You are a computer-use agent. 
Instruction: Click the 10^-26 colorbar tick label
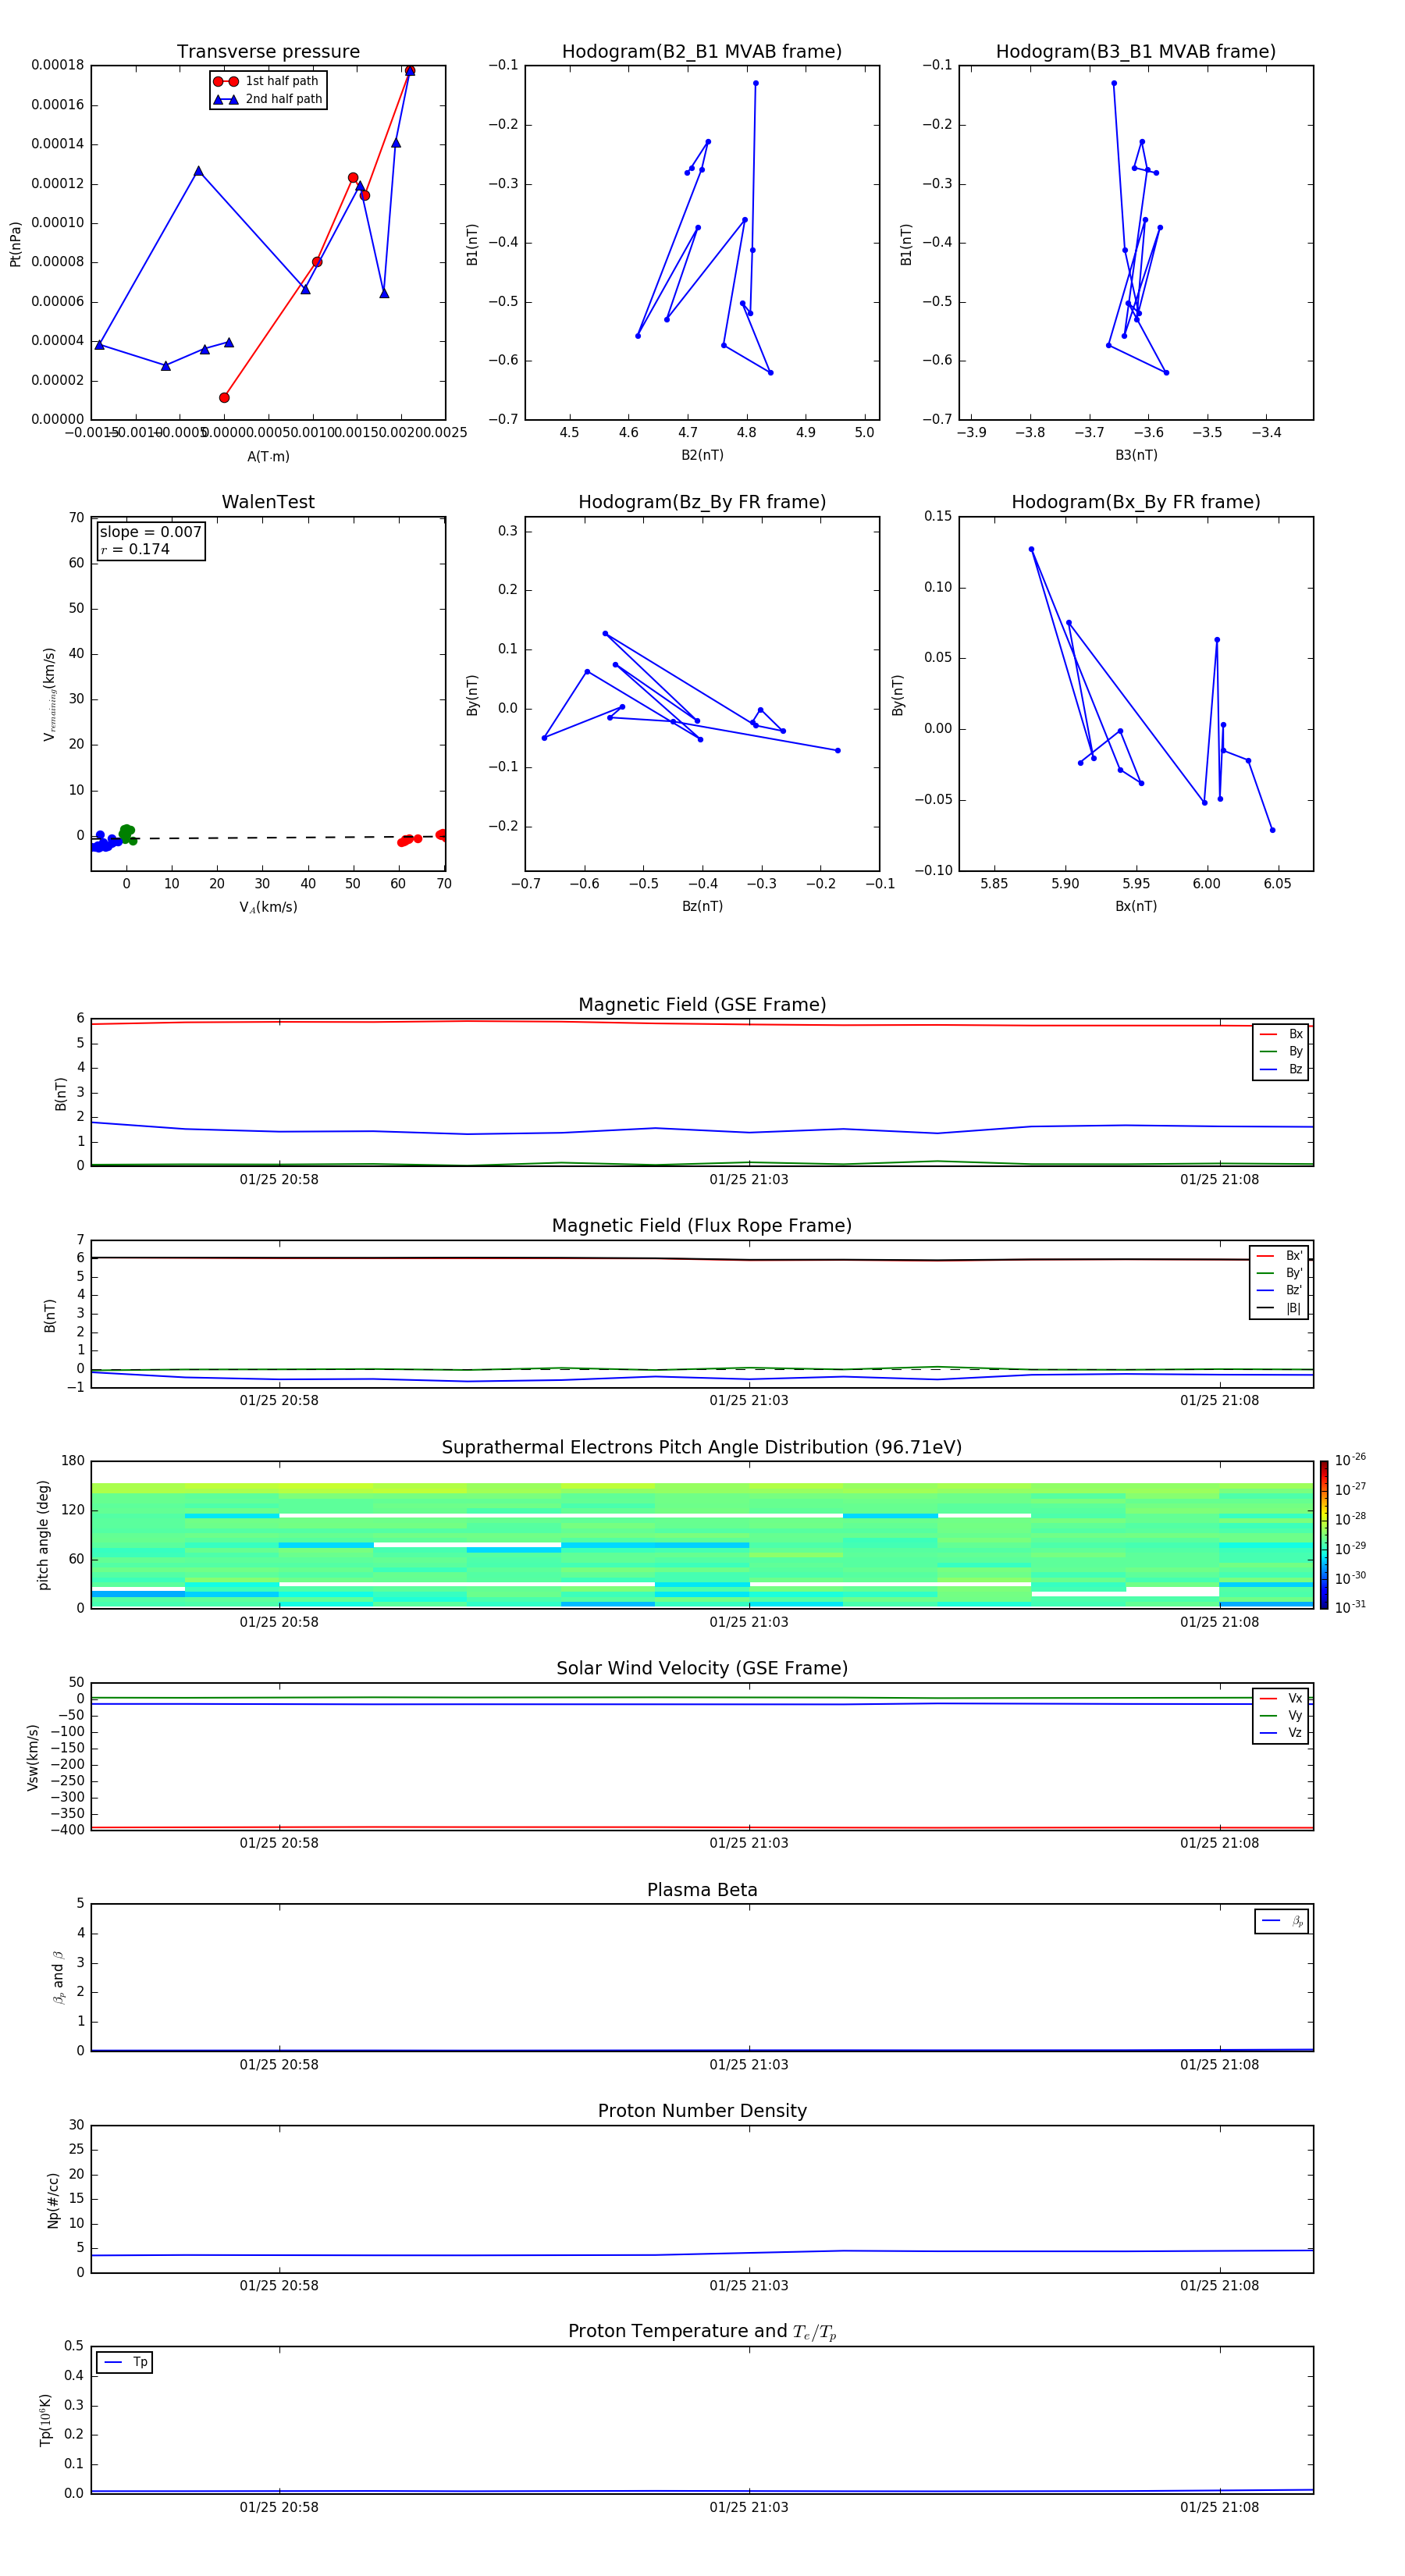click(x=1350, y=1460)
